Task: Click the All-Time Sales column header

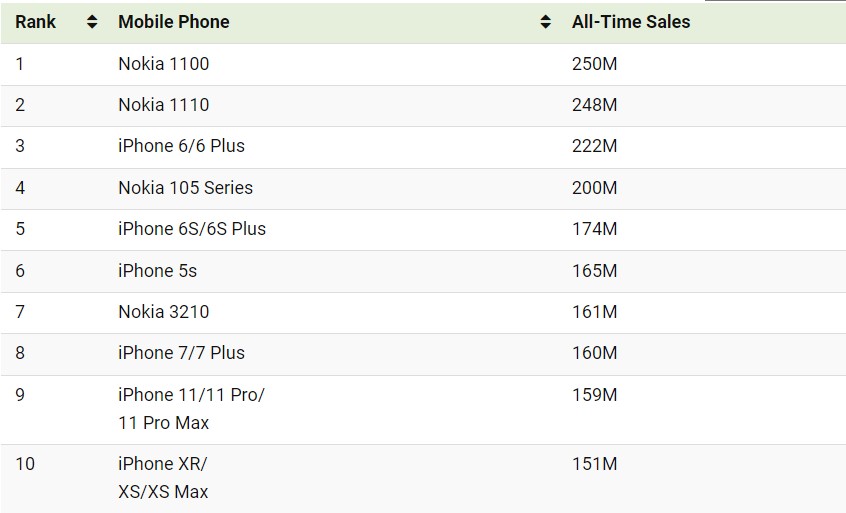Action: coord(631,22)
